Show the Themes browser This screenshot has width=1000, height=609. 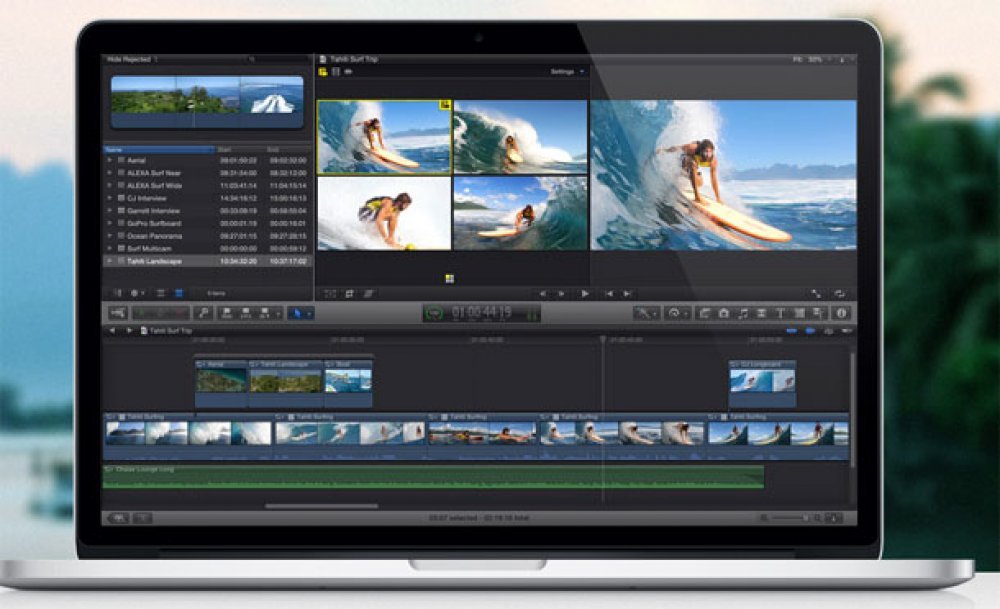click(x=818, y=313)
